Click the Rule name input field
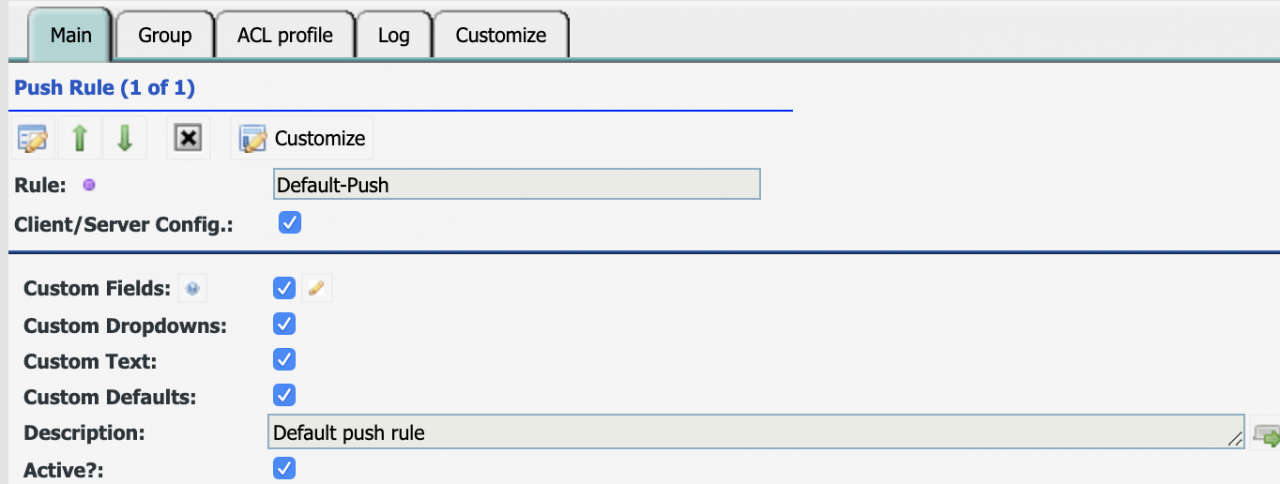1280x484 pixels. (x=516, y=185)
